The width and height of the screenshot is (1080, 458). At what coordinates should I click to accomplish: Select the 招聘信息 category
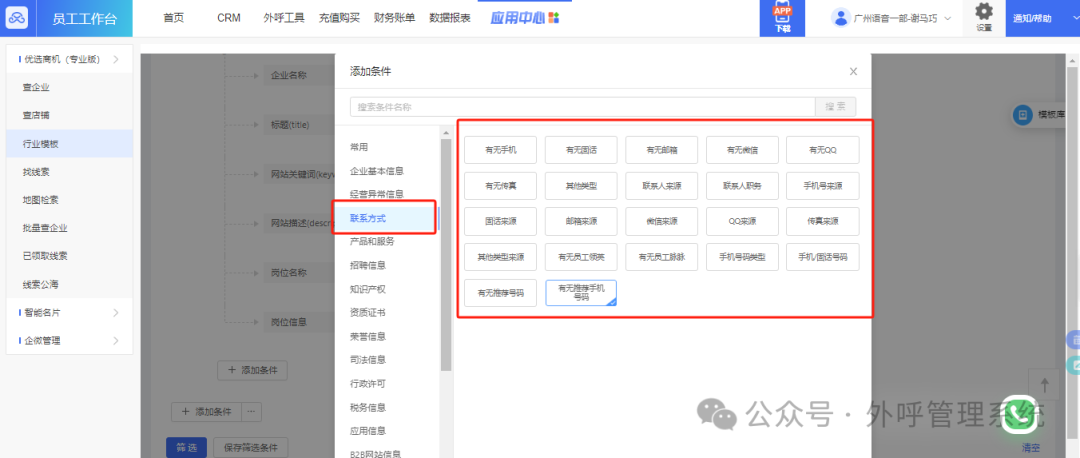coord(368,265)
